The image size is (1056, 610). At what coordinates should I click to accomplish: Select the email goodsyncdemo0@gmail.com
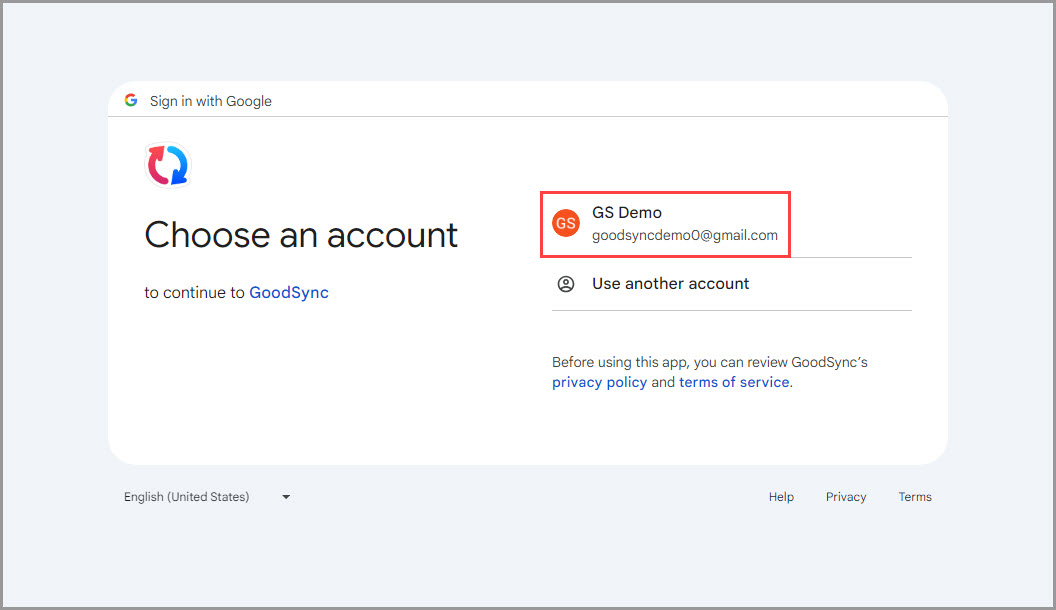688,235
